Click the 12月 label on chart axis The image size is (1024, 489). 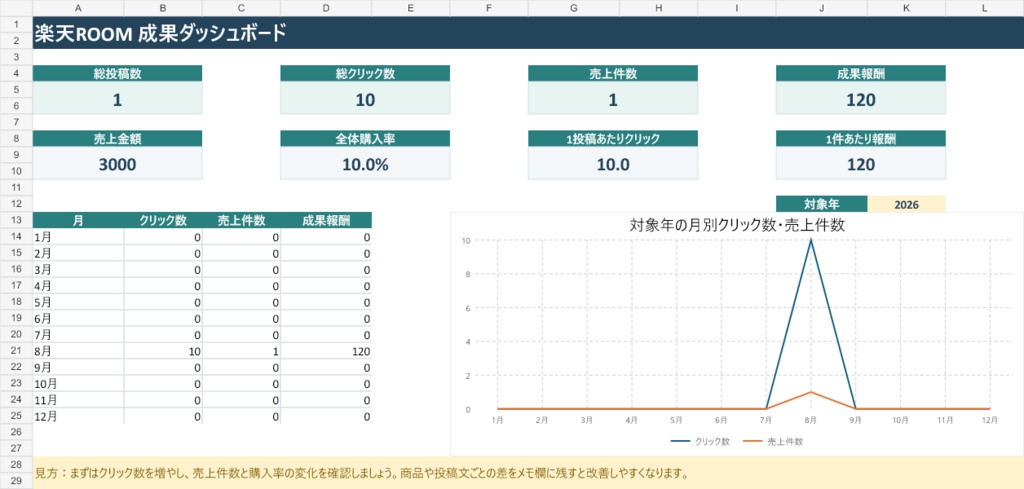tap(990, 421)
